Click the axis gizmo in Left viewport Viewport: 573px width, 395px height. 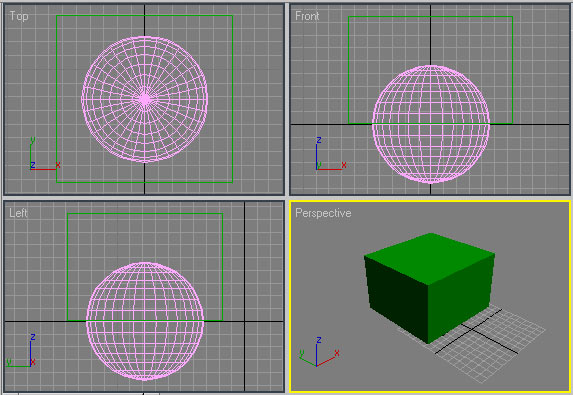pyautogui.click(x=21, y=350)
